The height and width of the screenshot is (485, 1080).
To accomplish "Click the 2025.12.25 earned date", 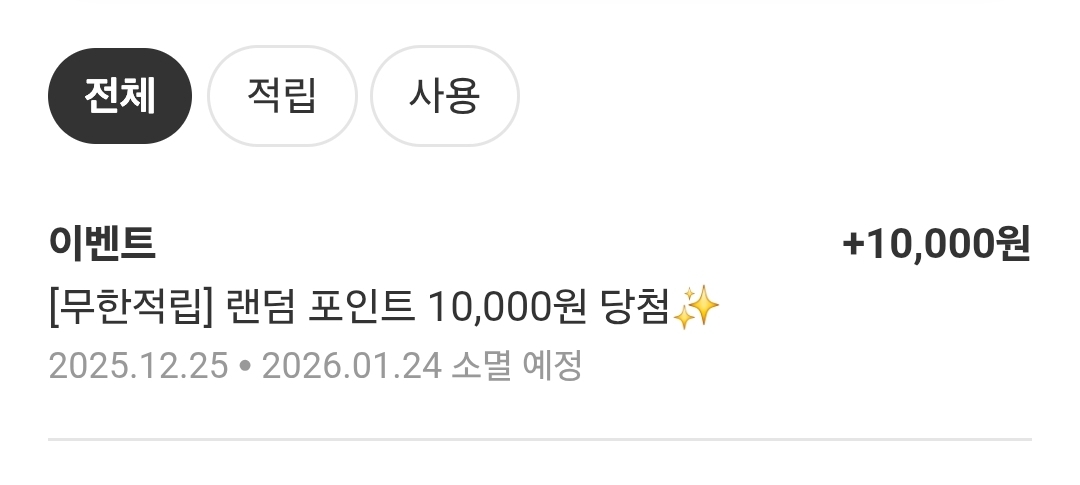I will pyautogui.click(x=138, y=366).
